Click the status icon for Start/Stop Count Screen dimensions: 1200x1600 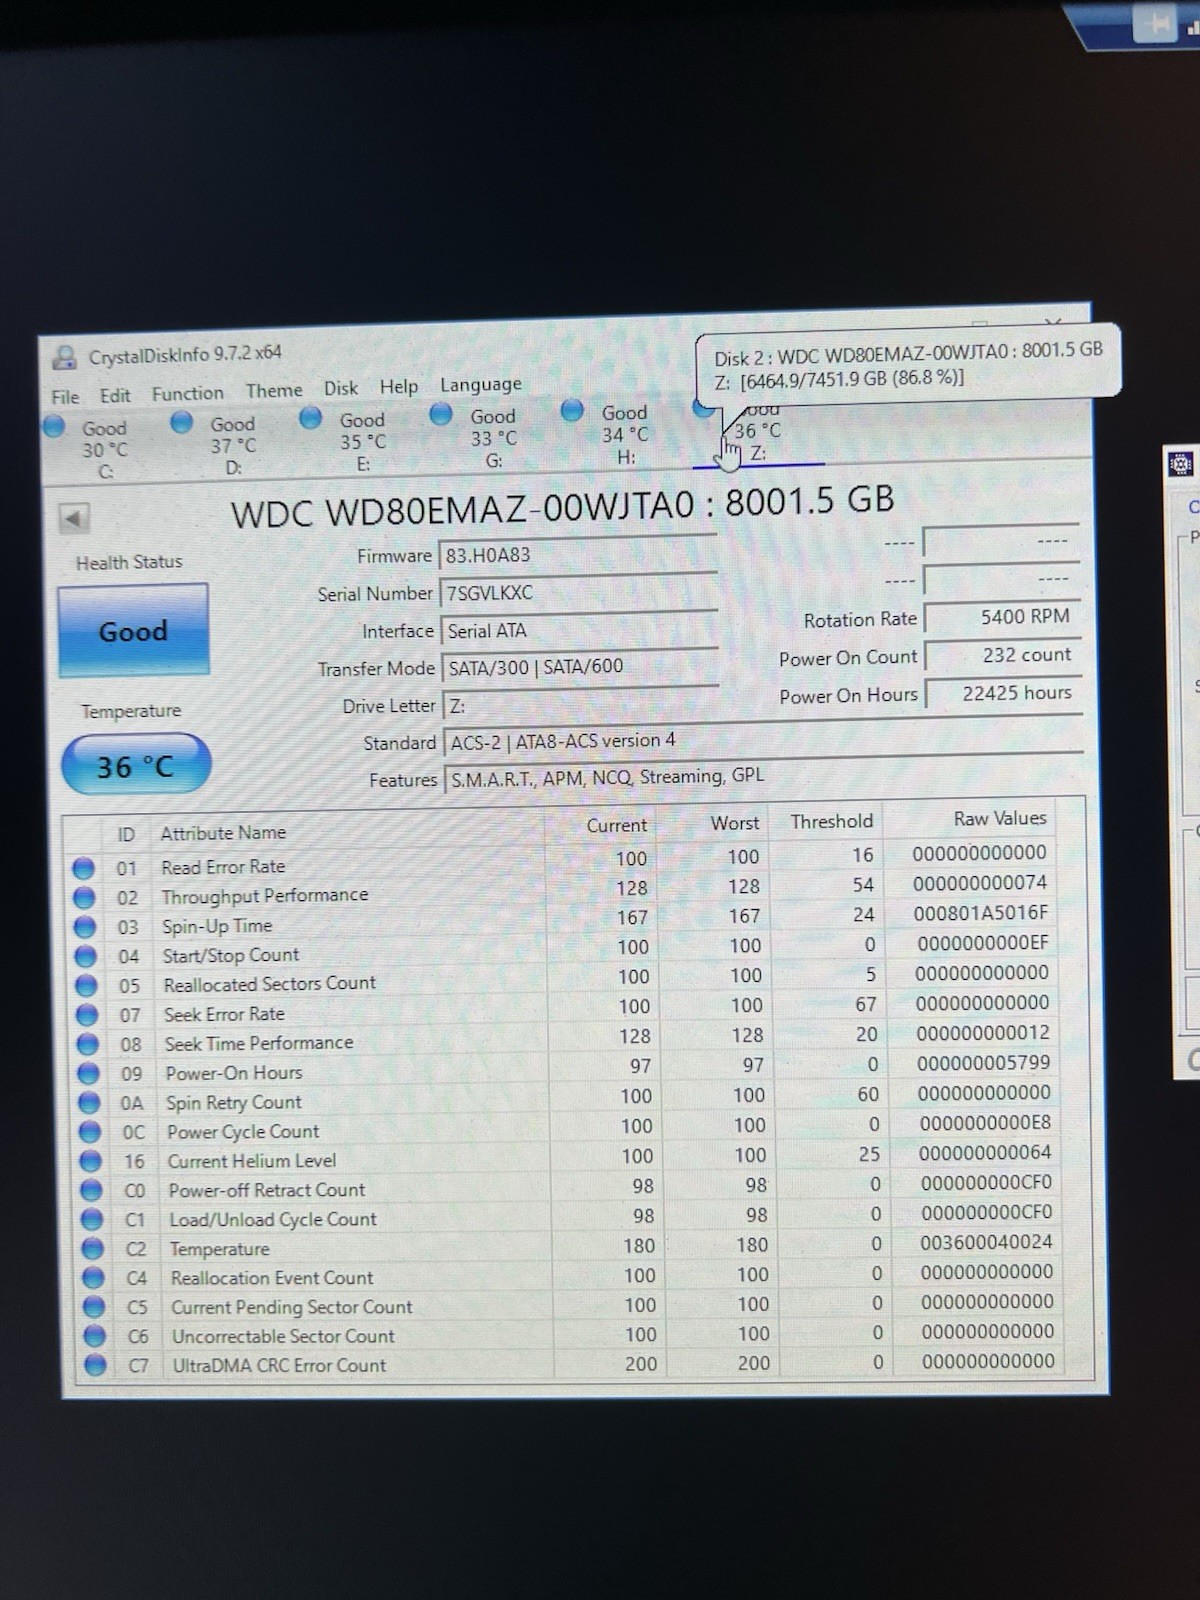(x=86, y=957)
